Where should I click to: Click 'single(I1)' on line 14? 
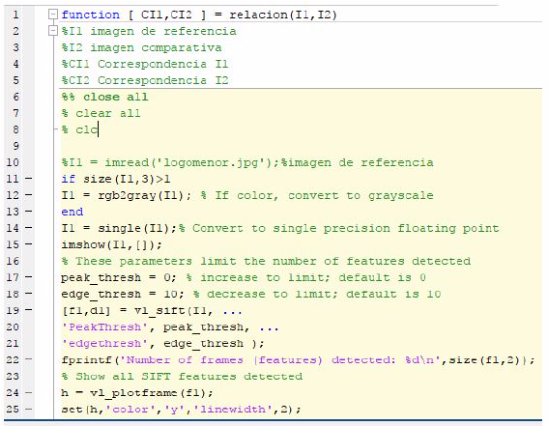137,228
